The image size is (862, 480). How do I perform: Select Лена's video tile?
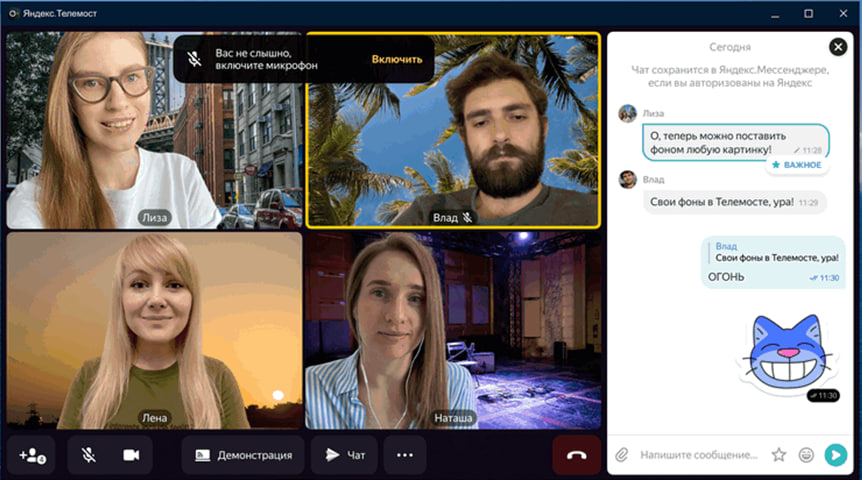tap(154, 330)
